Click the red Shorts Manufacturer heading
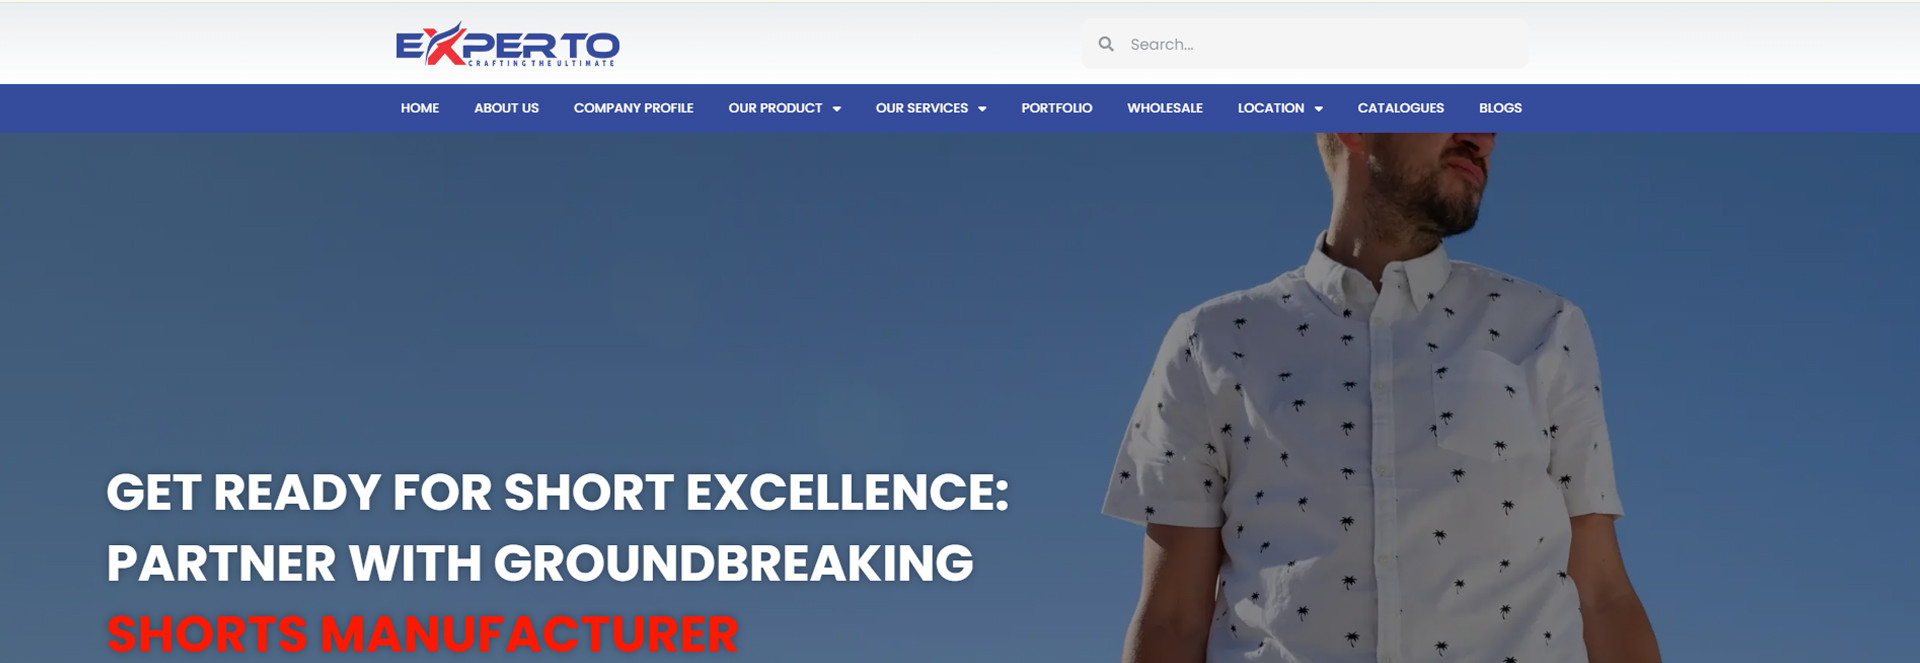 (x=422, y=634)
